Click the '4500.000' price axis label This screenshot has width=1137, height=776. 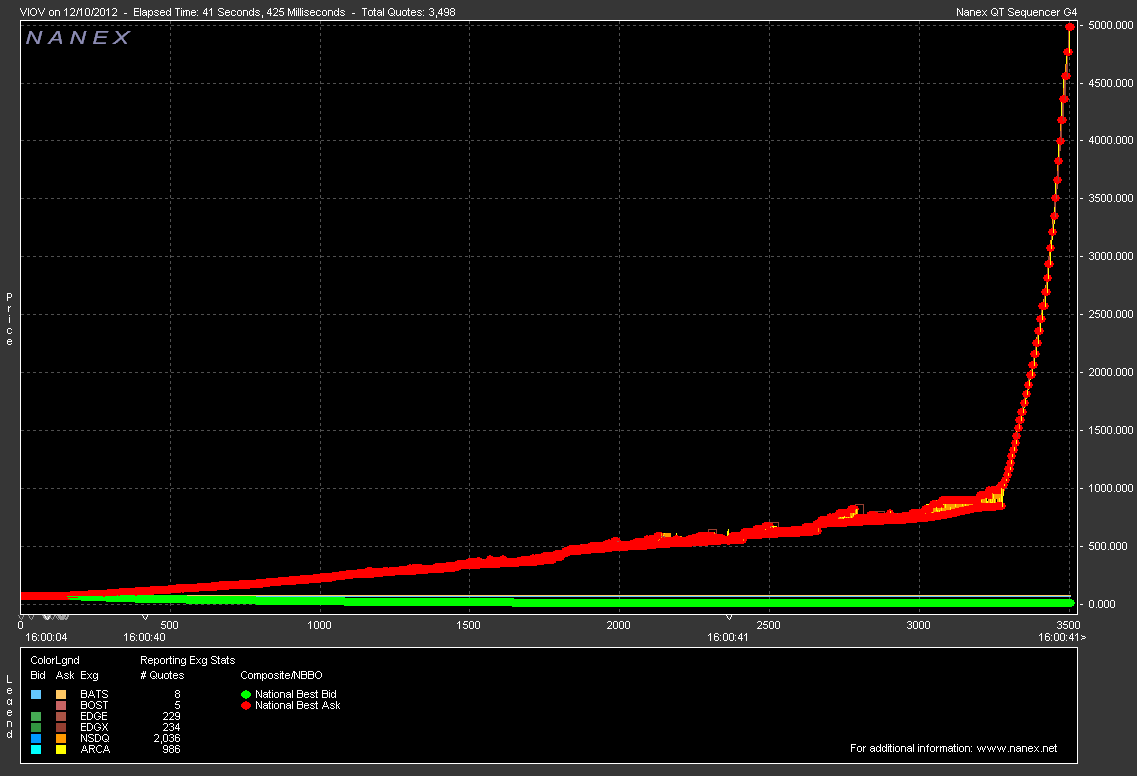tap(1111, 83)
